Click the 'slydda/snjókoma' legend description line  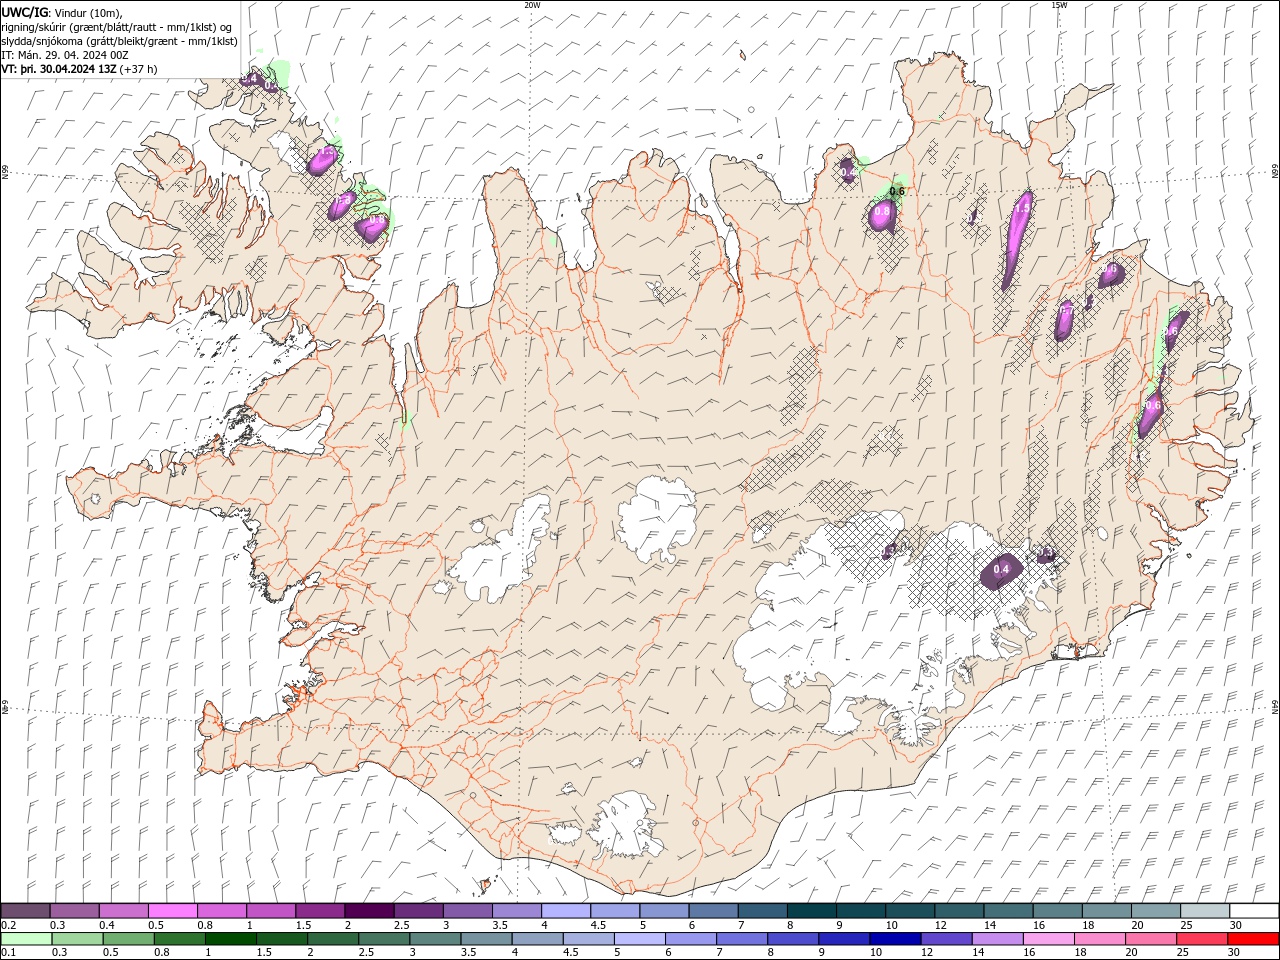(x=119, y=41)
